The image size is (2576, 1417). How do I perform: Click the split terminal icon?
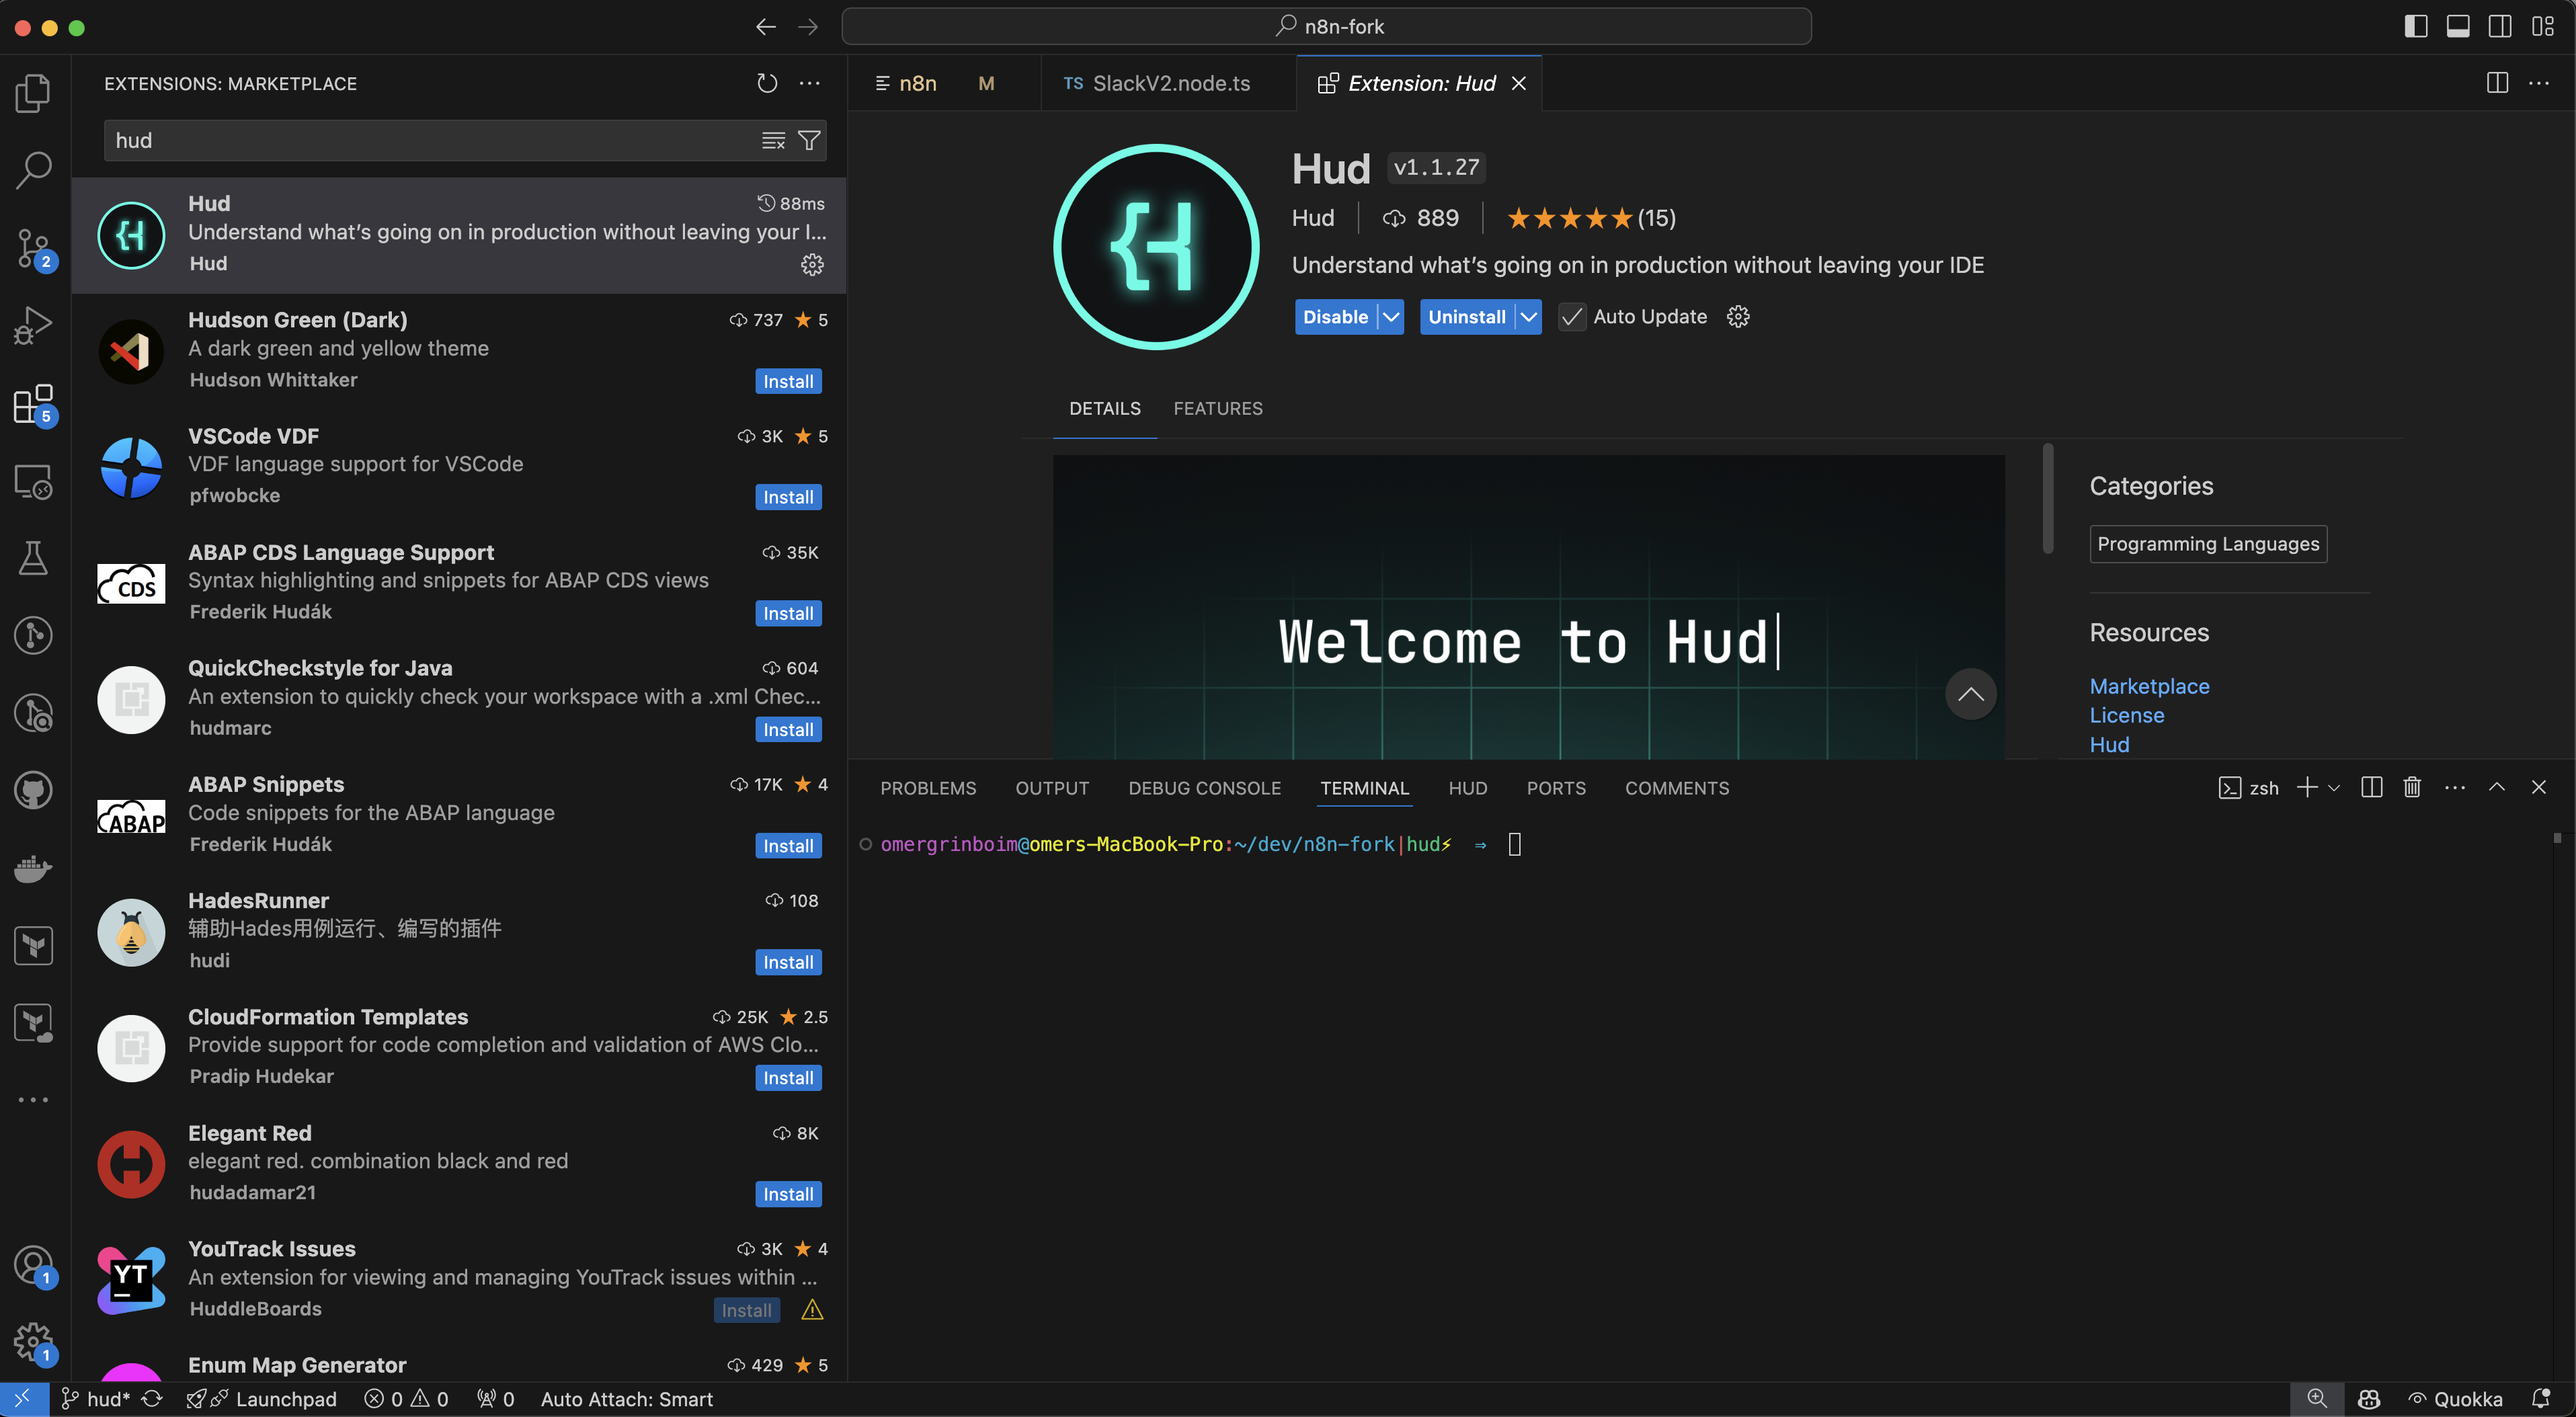click(x=2371, y=788)
